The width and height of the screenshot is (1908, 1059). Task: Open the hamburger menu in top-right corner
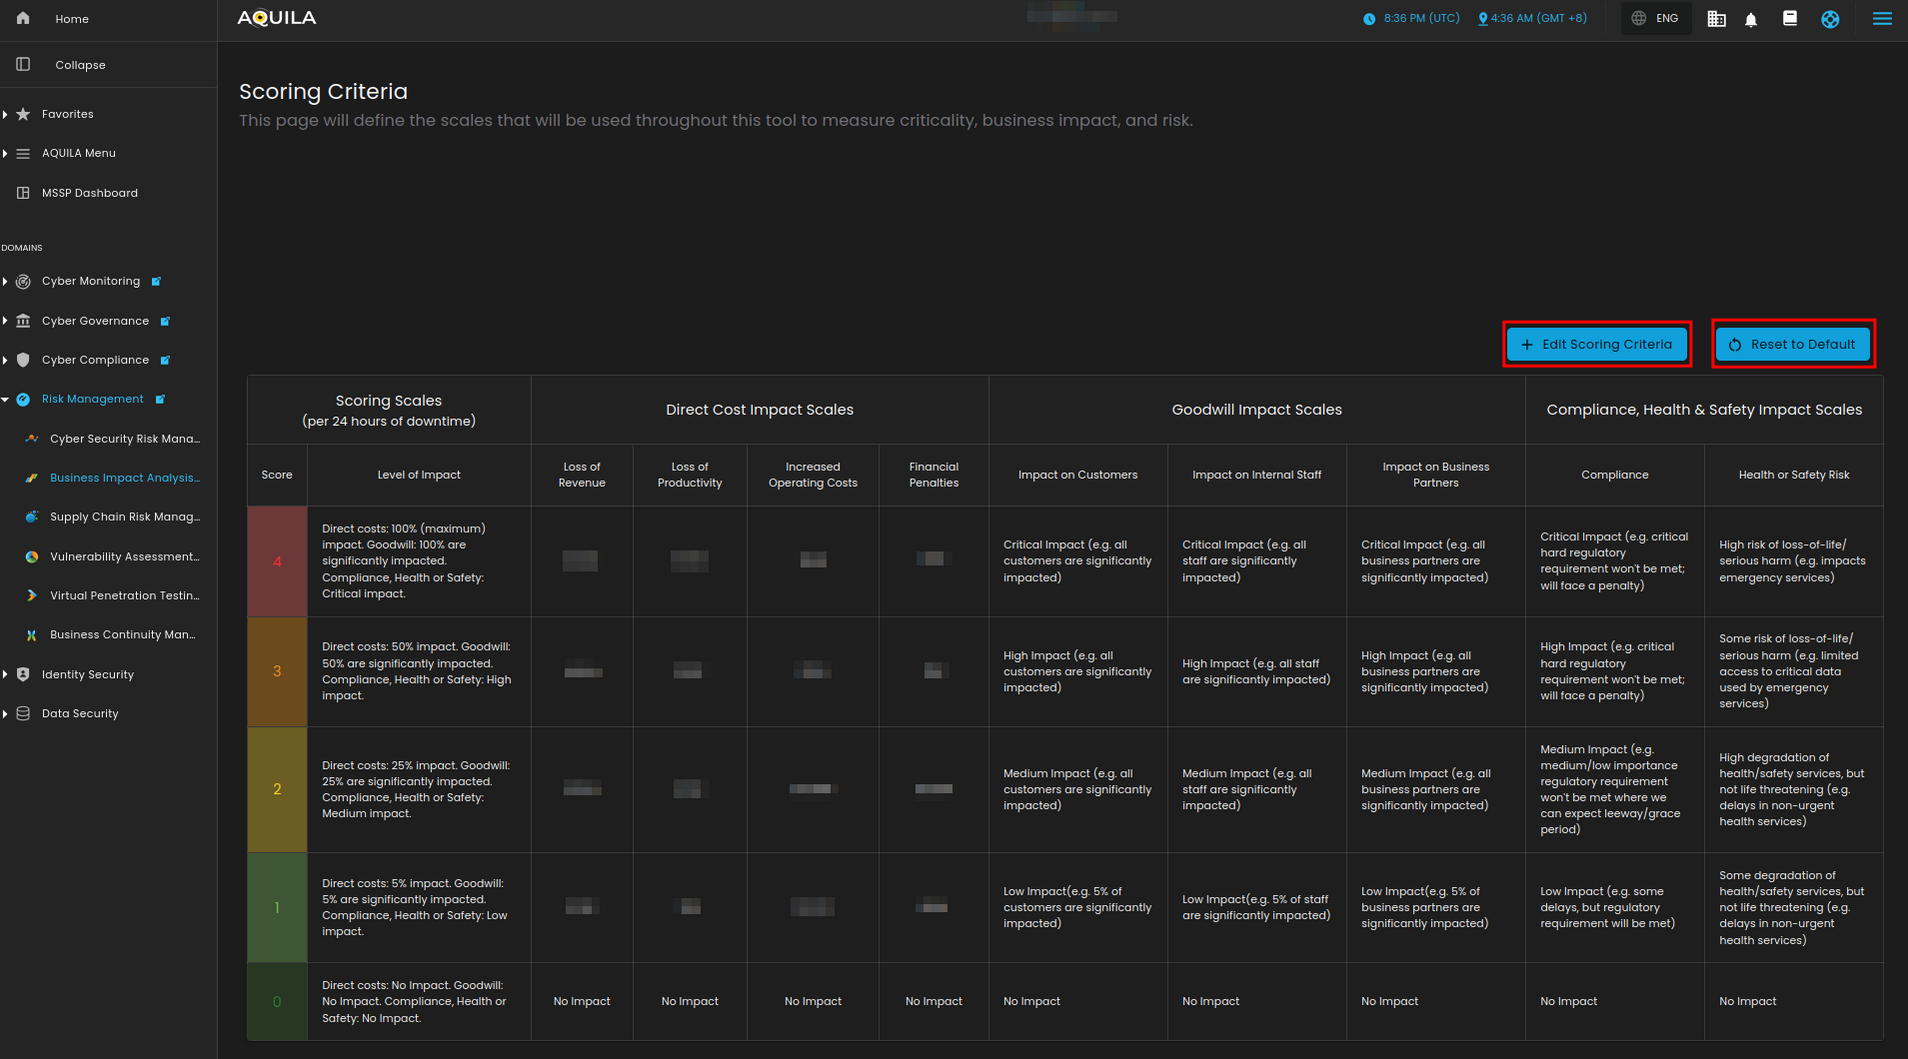(1881, 19)
